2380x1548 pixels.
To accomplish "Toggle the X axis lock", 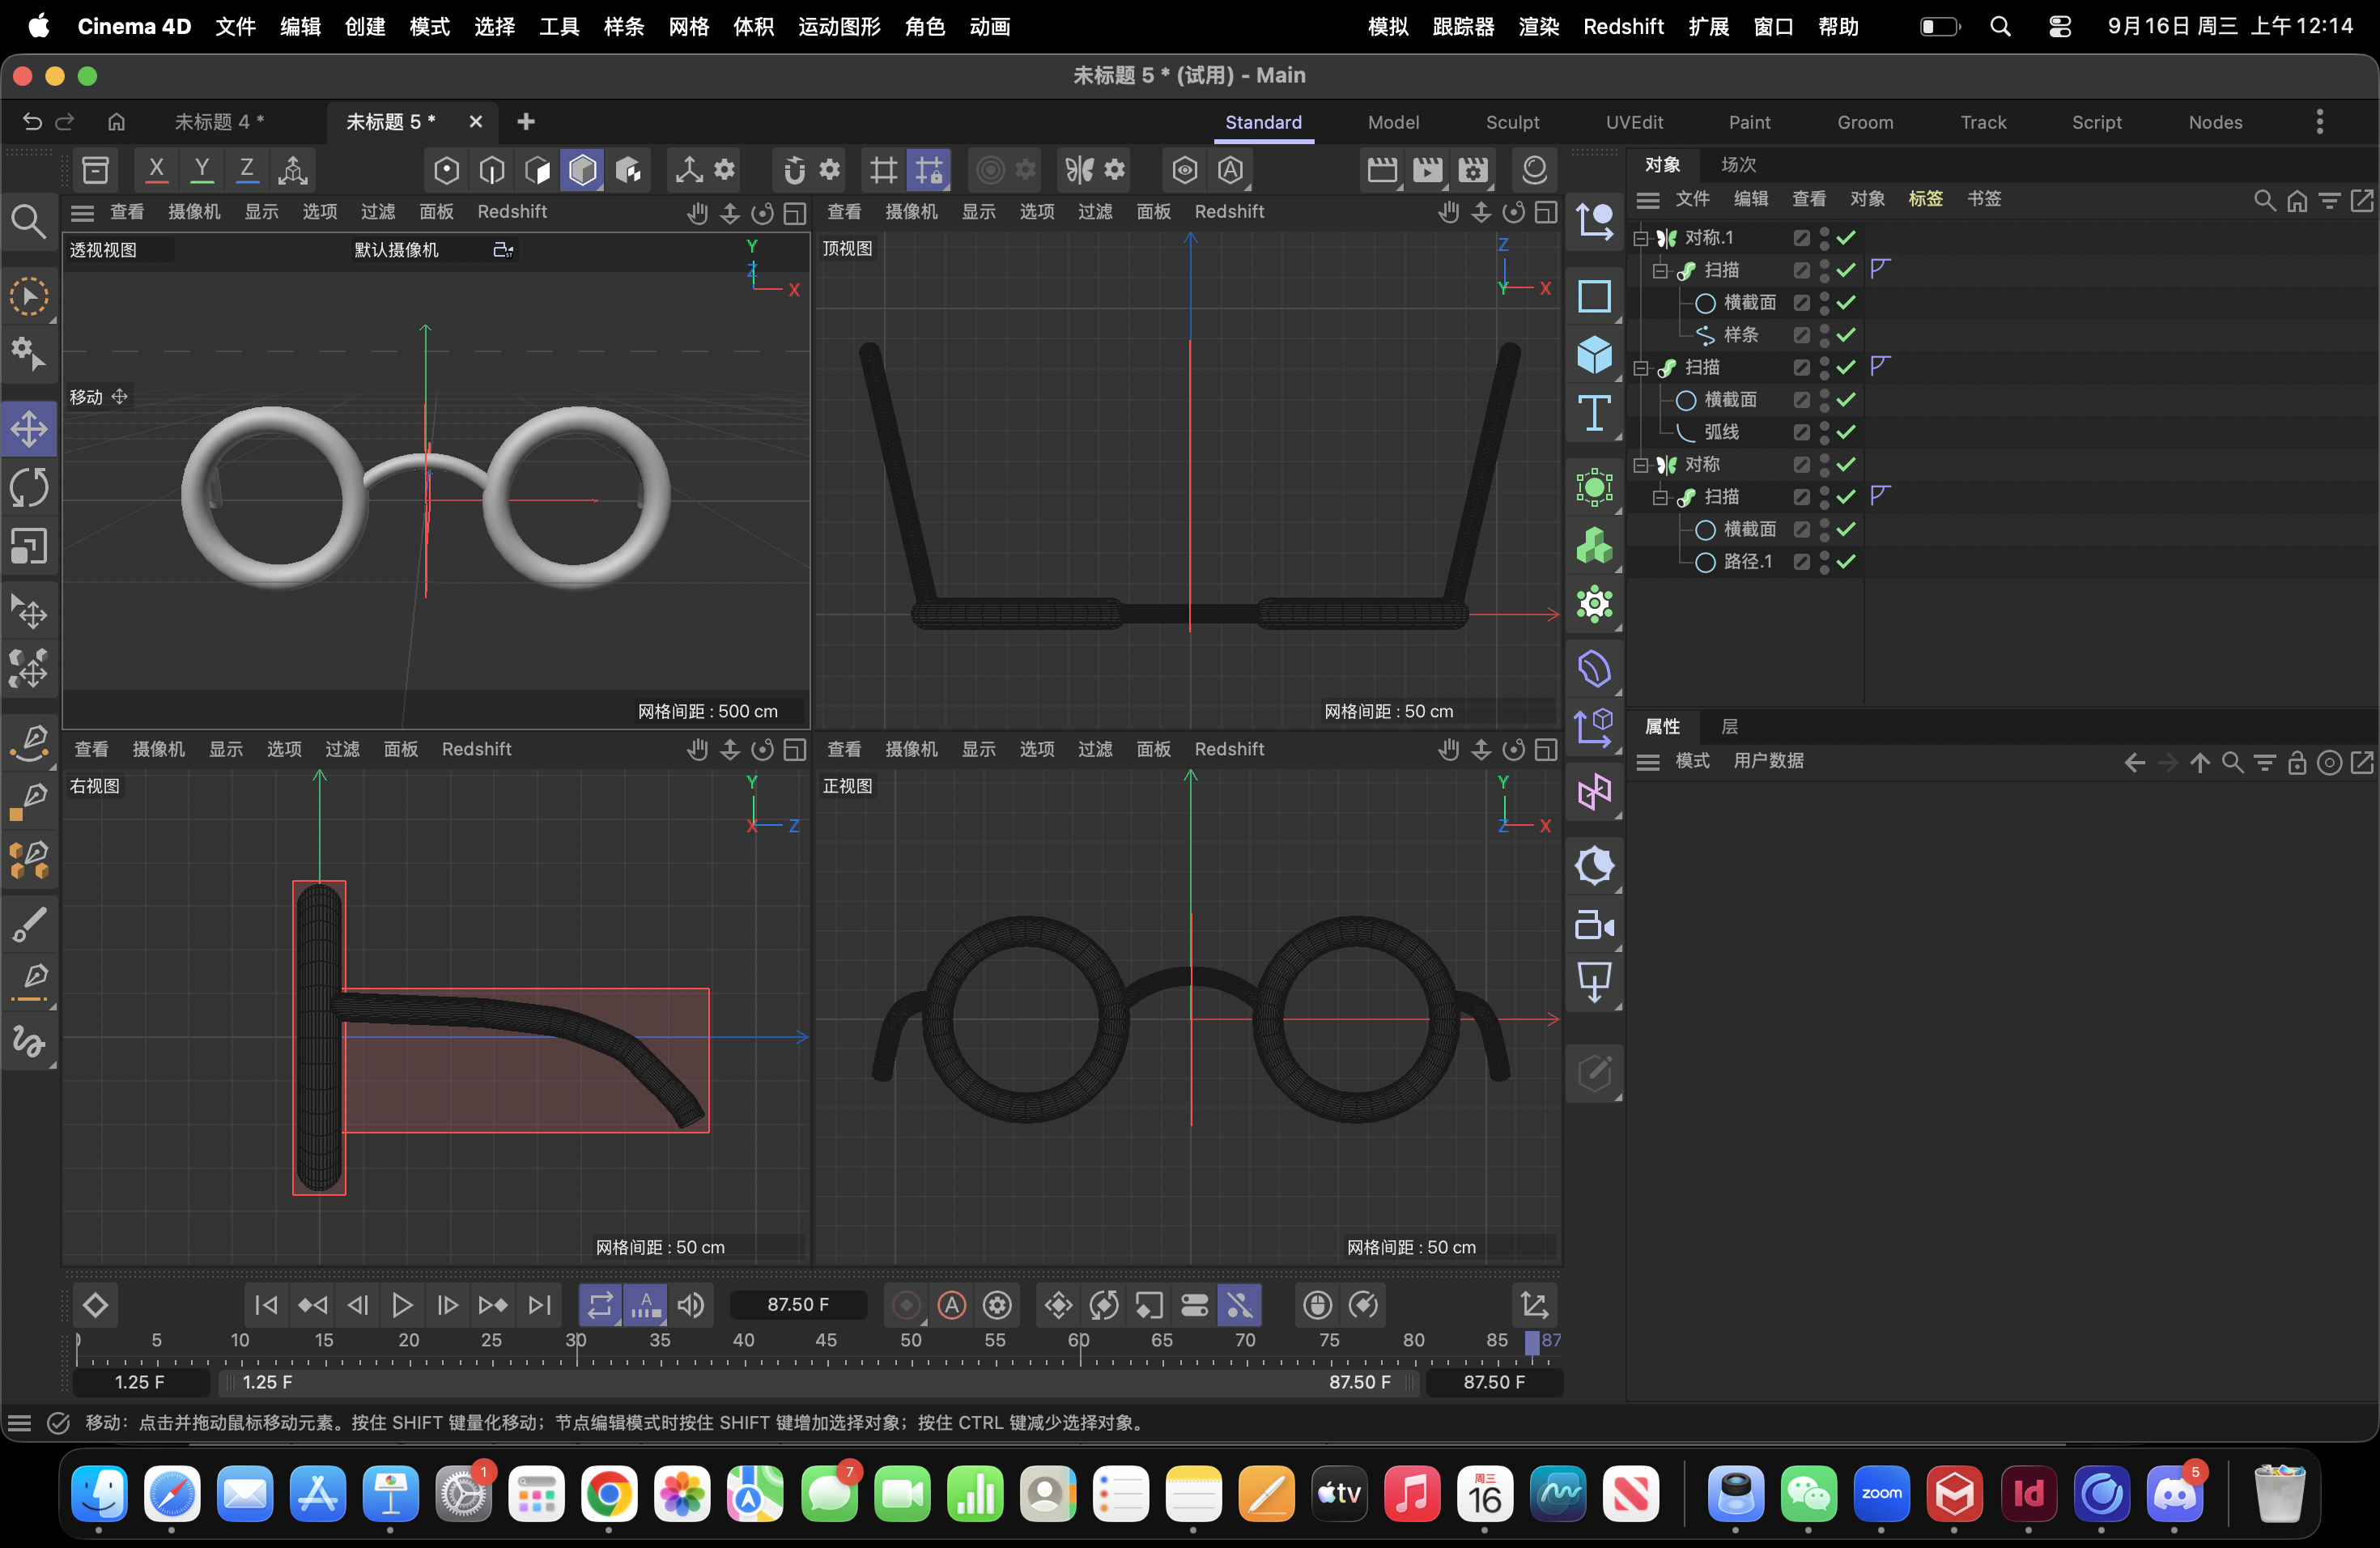I will point(156,170).
